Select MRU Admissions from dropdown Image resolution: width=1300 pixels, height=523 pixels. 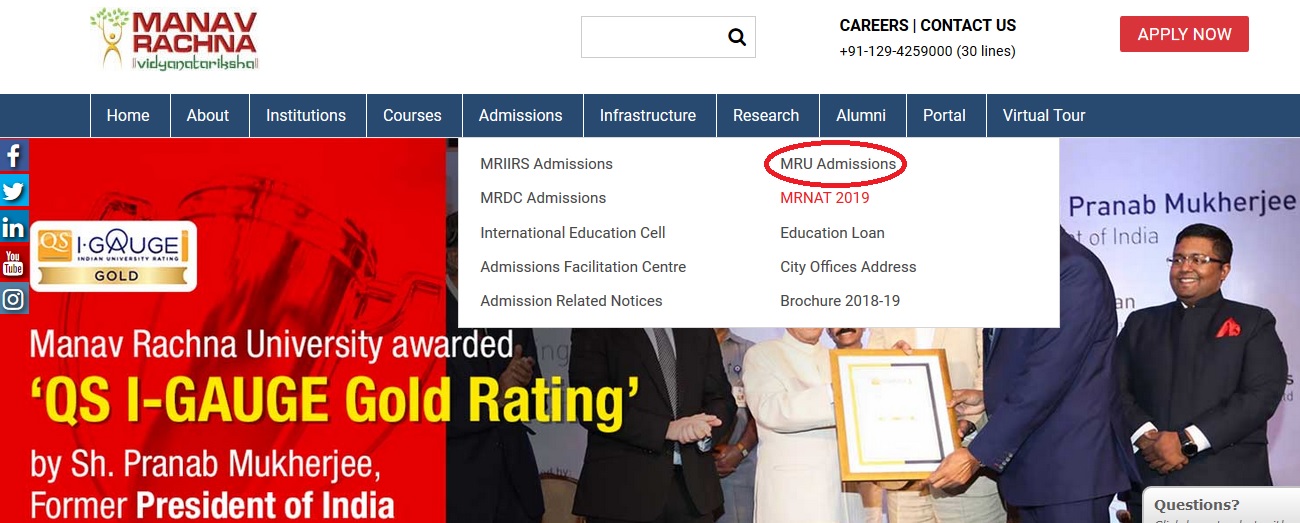pos(838,164)
